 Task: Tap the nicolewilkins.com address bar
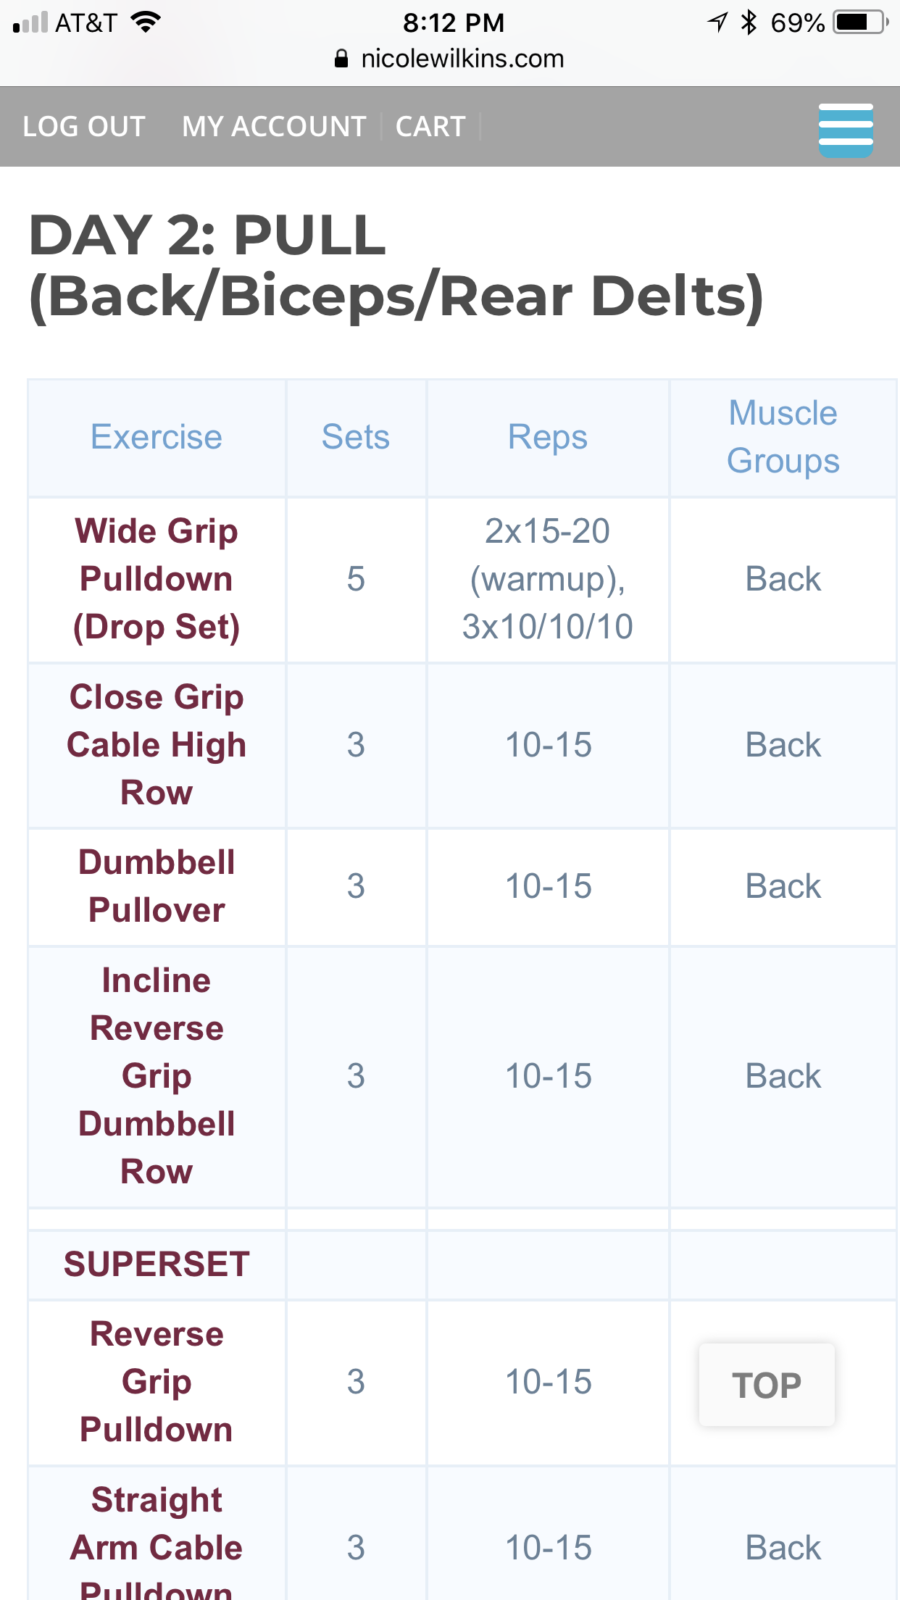tap(450, 59)
